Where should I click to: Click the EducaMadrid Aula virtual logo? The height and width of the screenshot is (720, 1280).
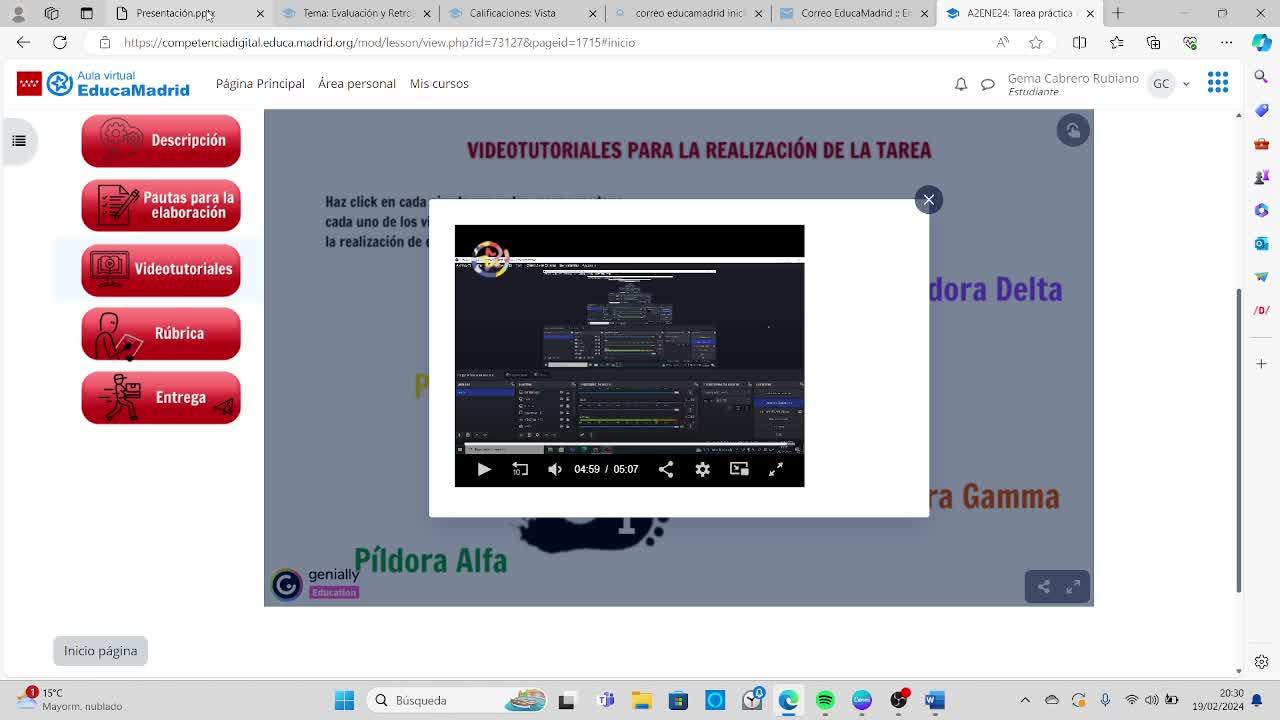(103, 84)
